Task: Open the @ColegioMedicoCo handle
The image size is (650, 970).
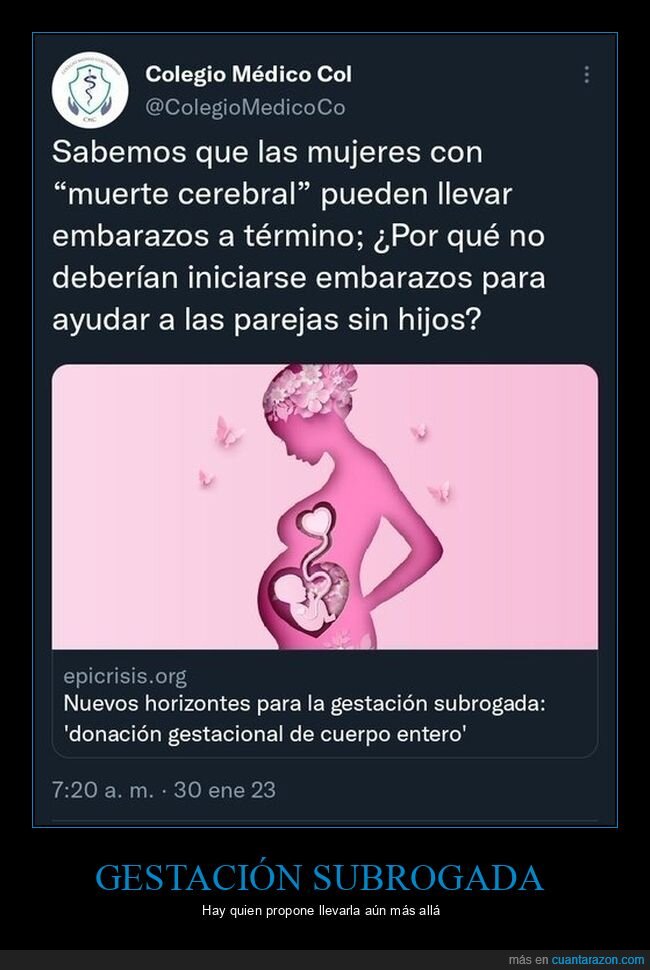Action: 246,107
